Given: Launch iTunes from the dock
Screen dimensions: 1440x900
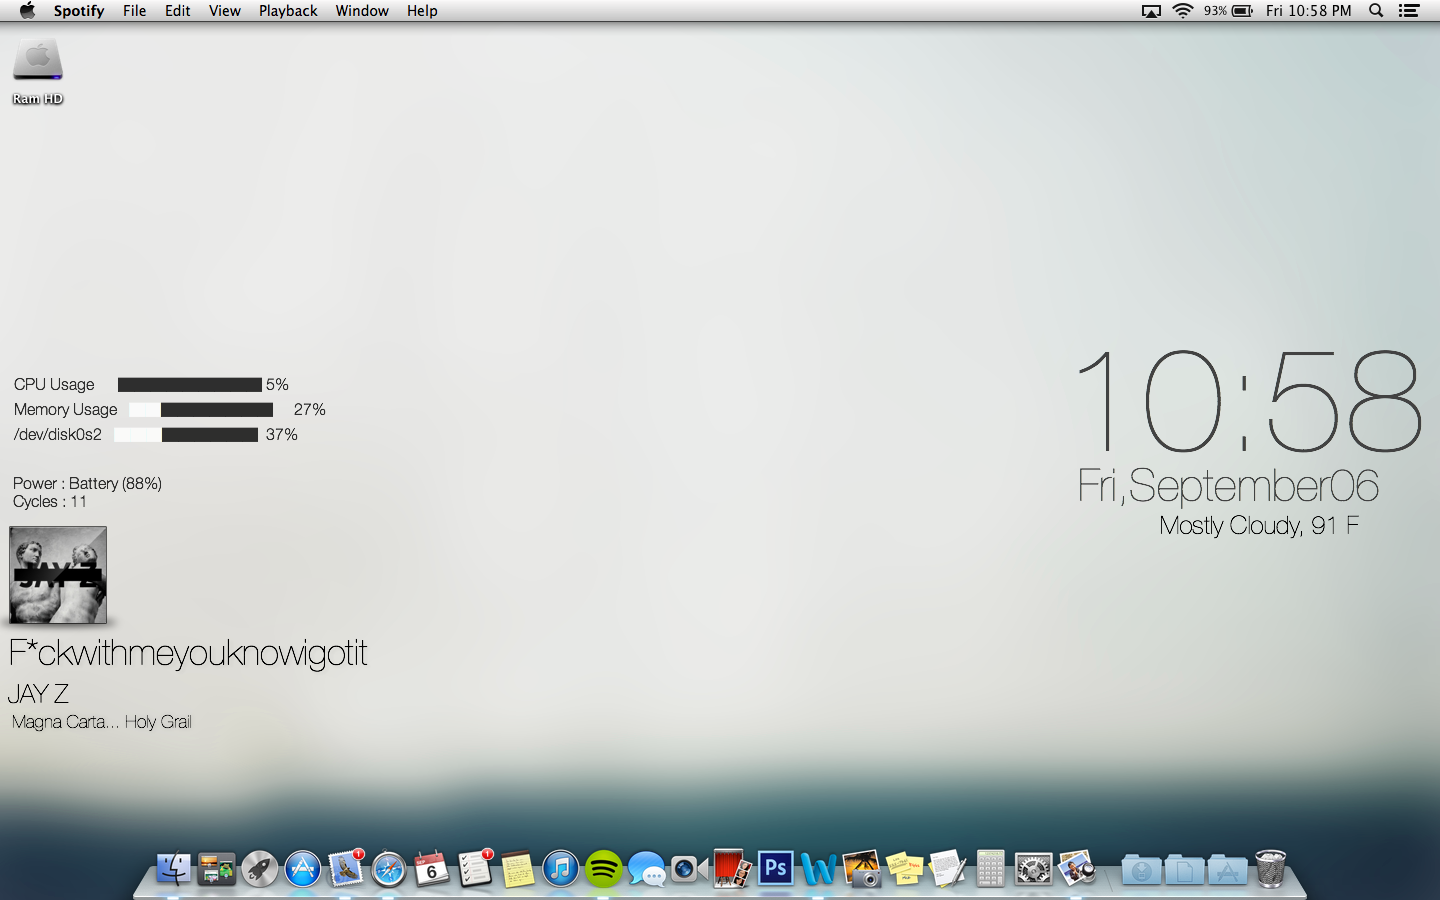Looking at the screenshot, I should [561, 868].
